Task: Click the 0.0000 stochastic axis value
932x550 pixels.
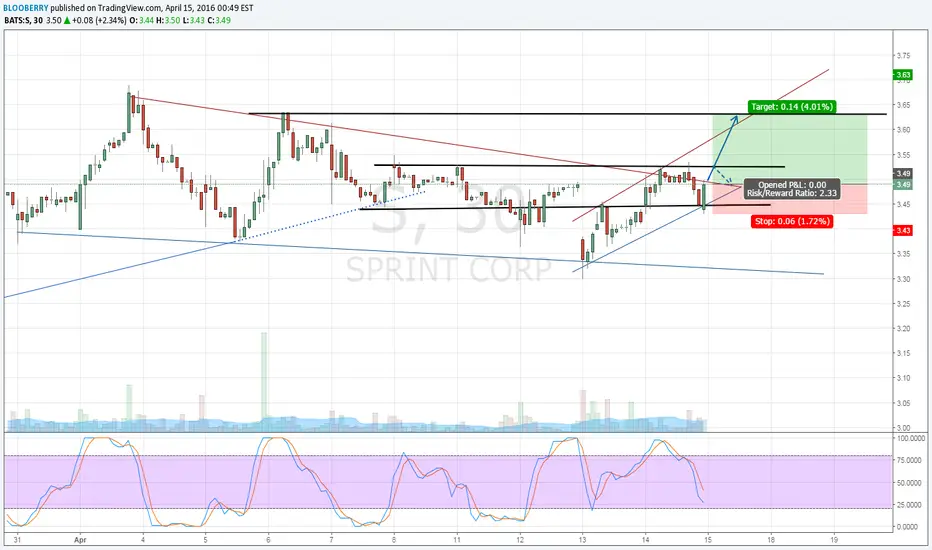Action: click(x=909, y=527)
